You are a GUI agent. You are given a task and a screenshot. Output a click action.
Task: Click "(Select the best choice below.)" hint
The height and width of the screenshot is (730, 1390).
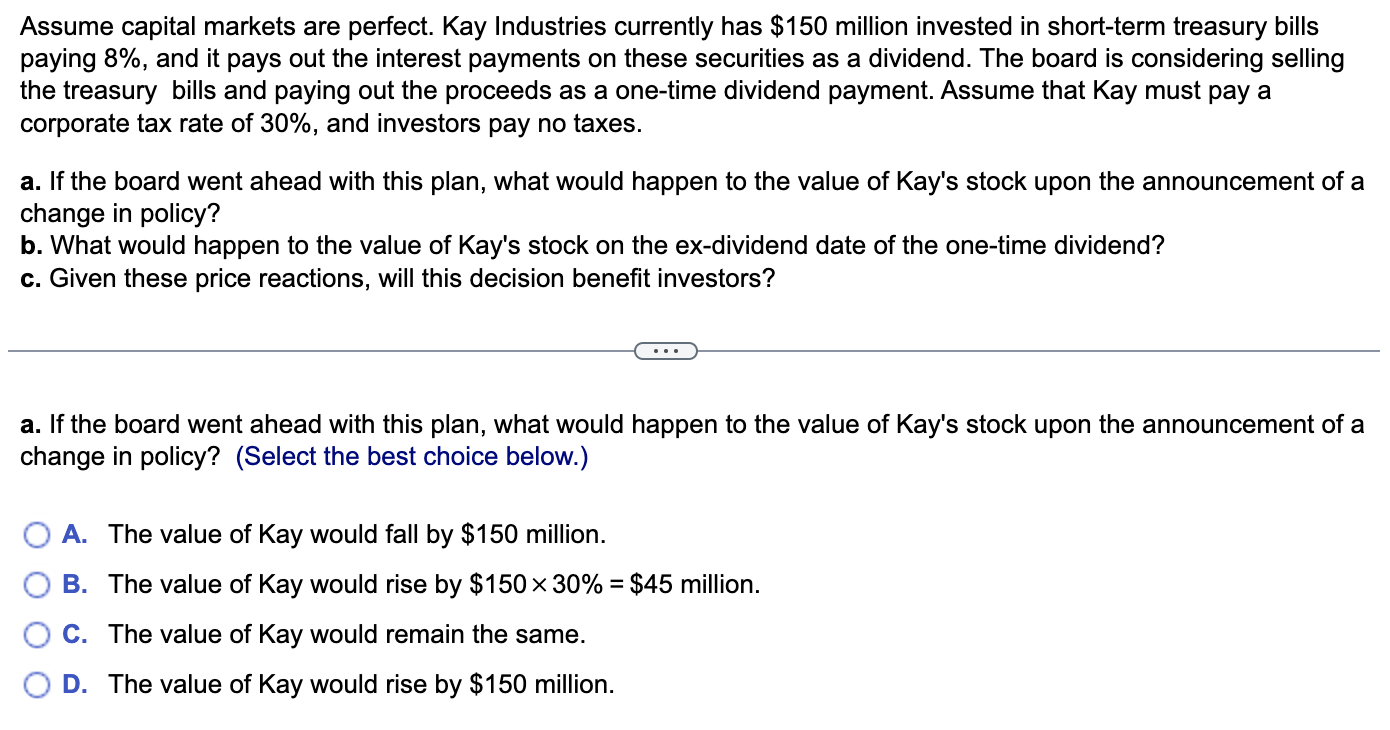tap(412, 457)
